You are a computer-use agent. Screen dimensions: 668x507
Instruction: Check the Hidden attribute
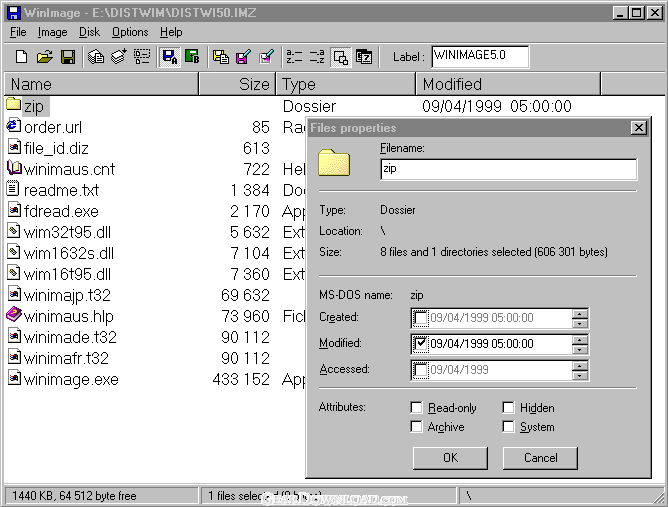508,408
